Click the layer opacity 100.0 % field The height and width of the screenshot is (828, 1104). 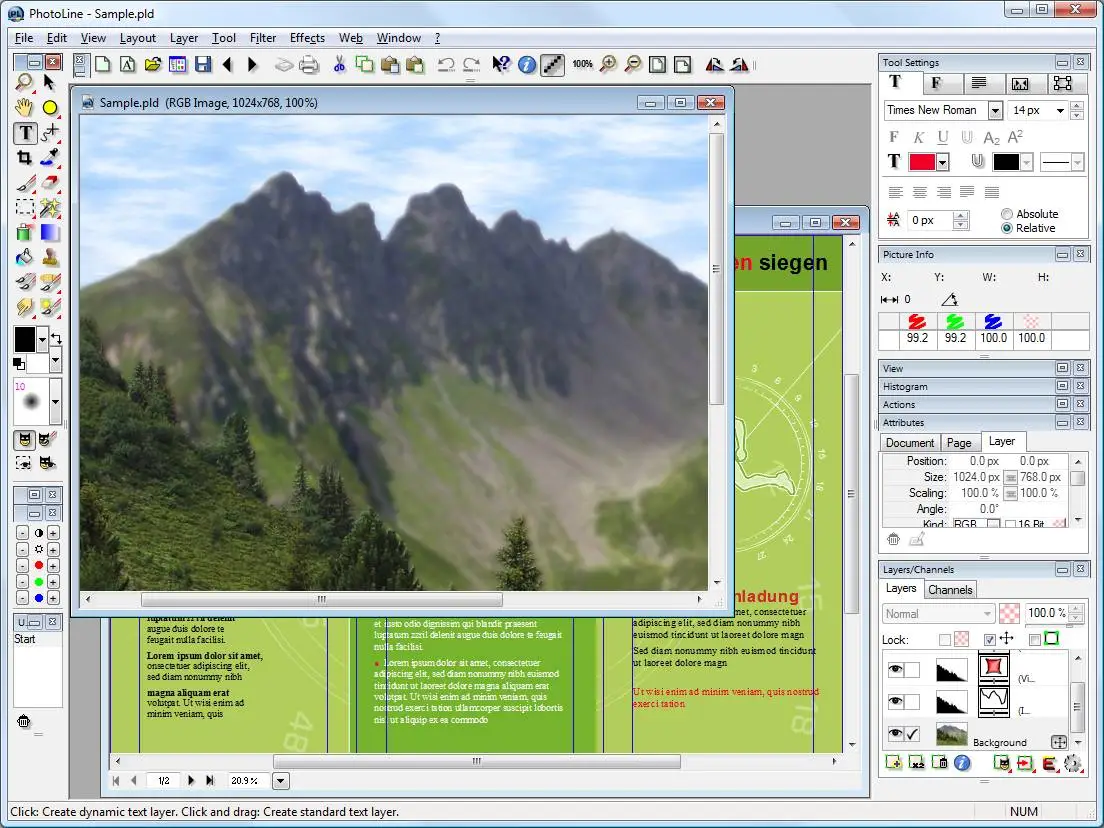(1046, 613)
